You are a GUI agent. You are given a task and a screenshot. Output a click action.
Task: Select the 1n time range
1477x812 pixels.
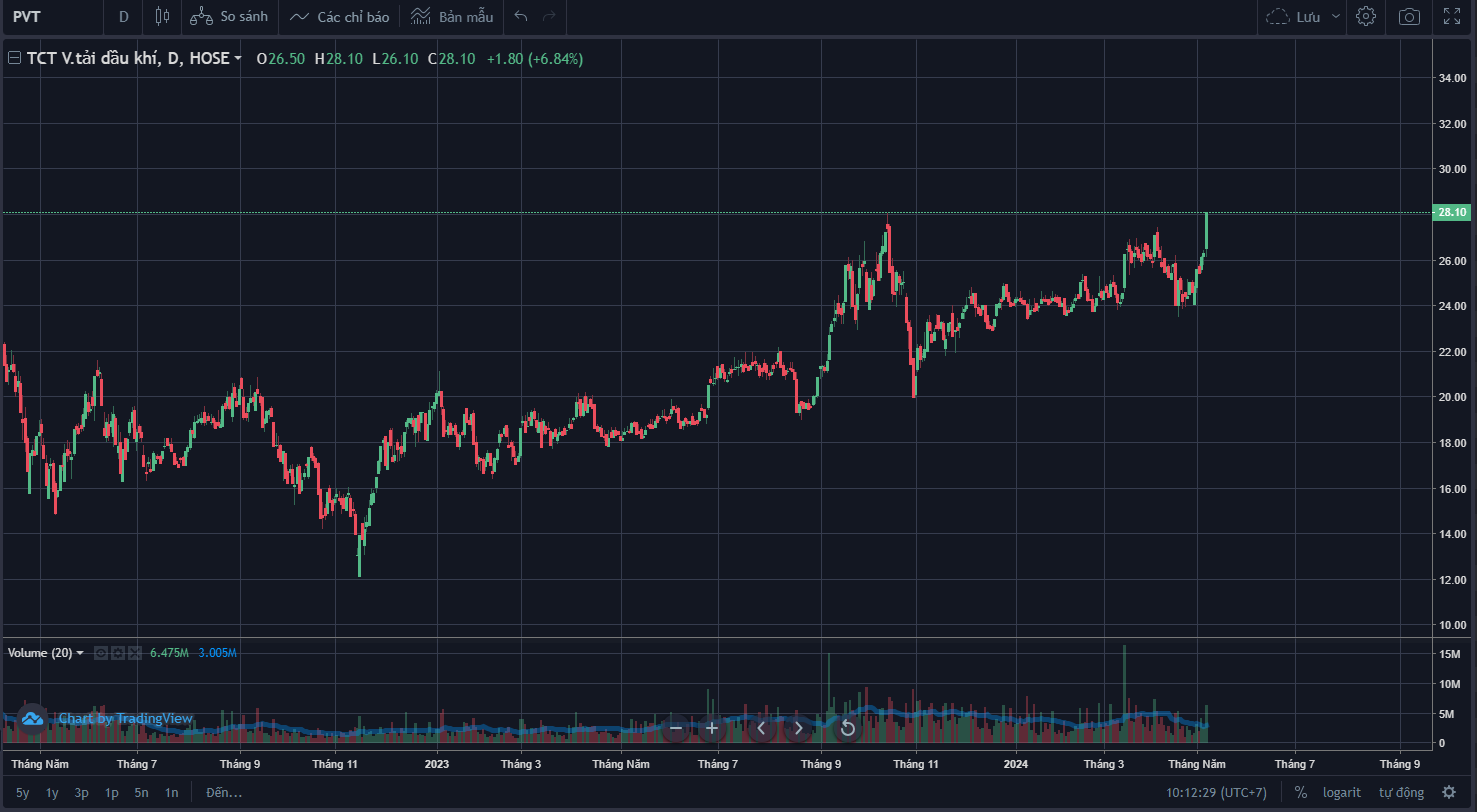(172, 793)
